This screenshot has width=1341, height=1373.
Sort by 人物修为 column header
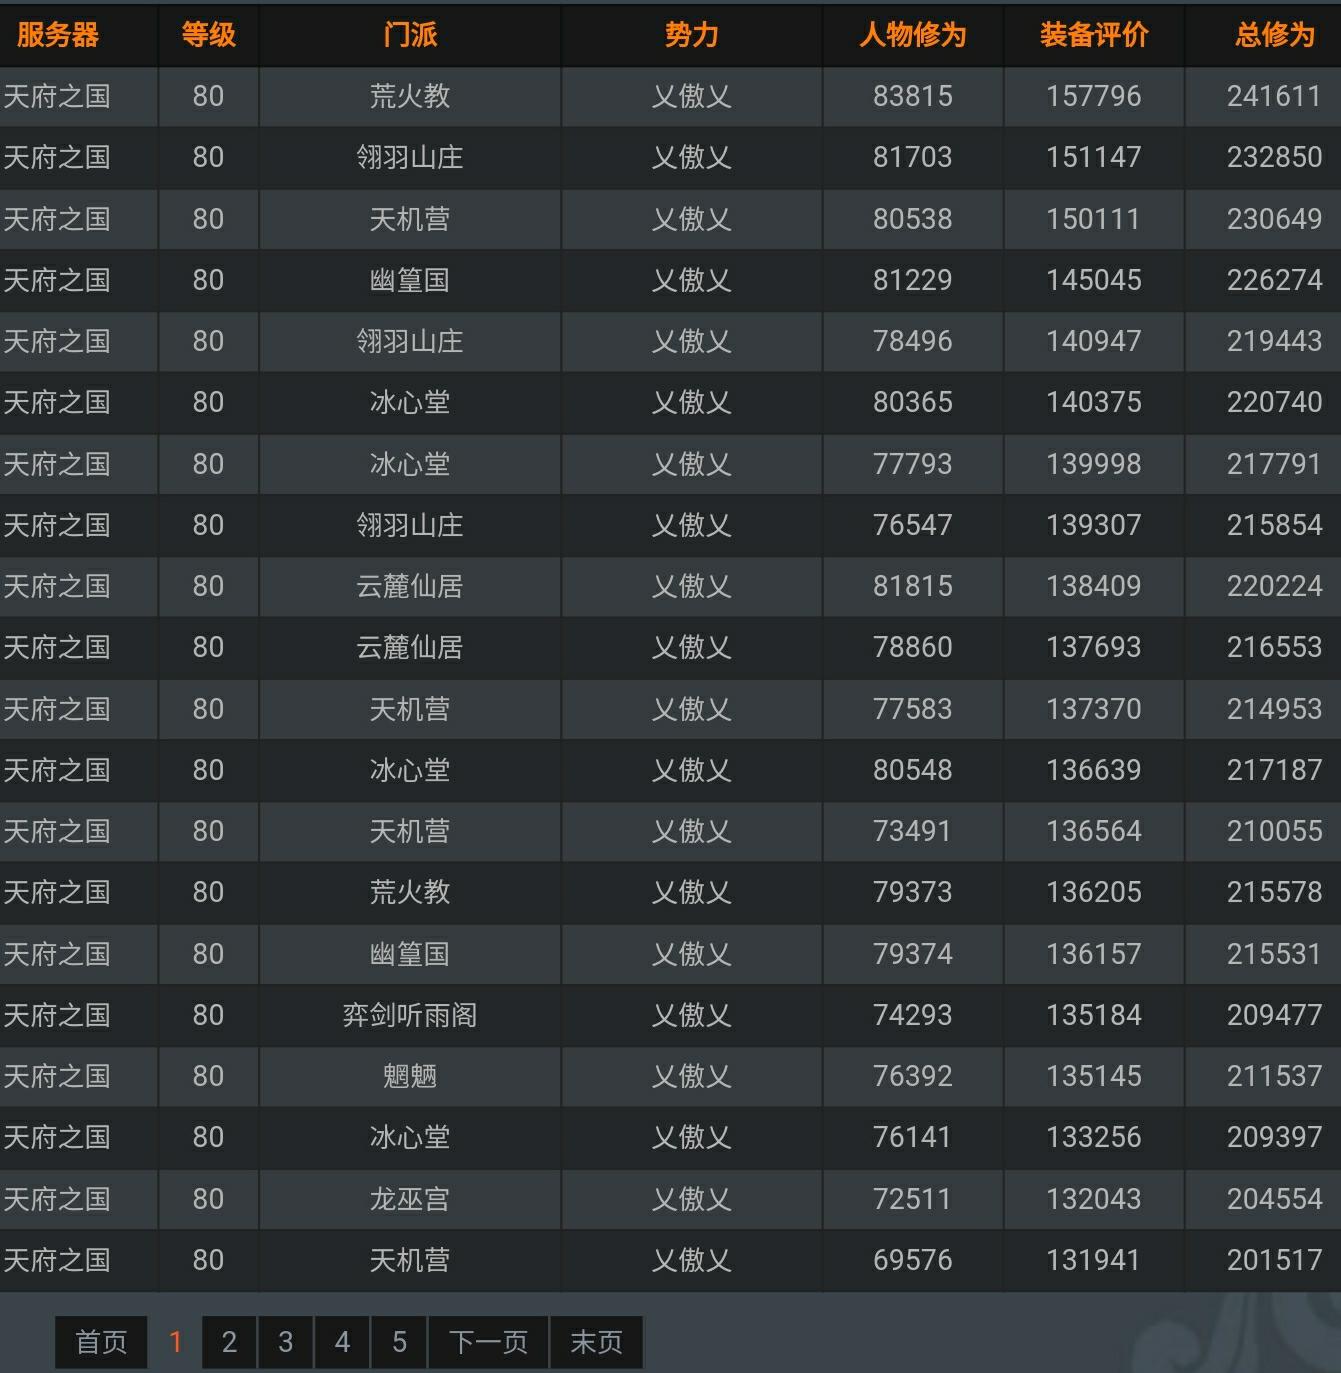click(x=912, y=35)
